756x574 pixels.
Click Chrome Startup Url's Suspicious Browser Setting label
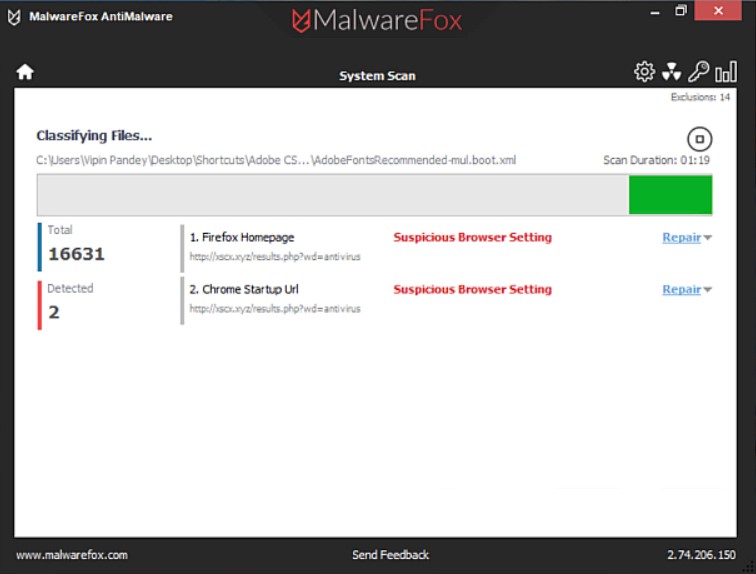[472, 289]
